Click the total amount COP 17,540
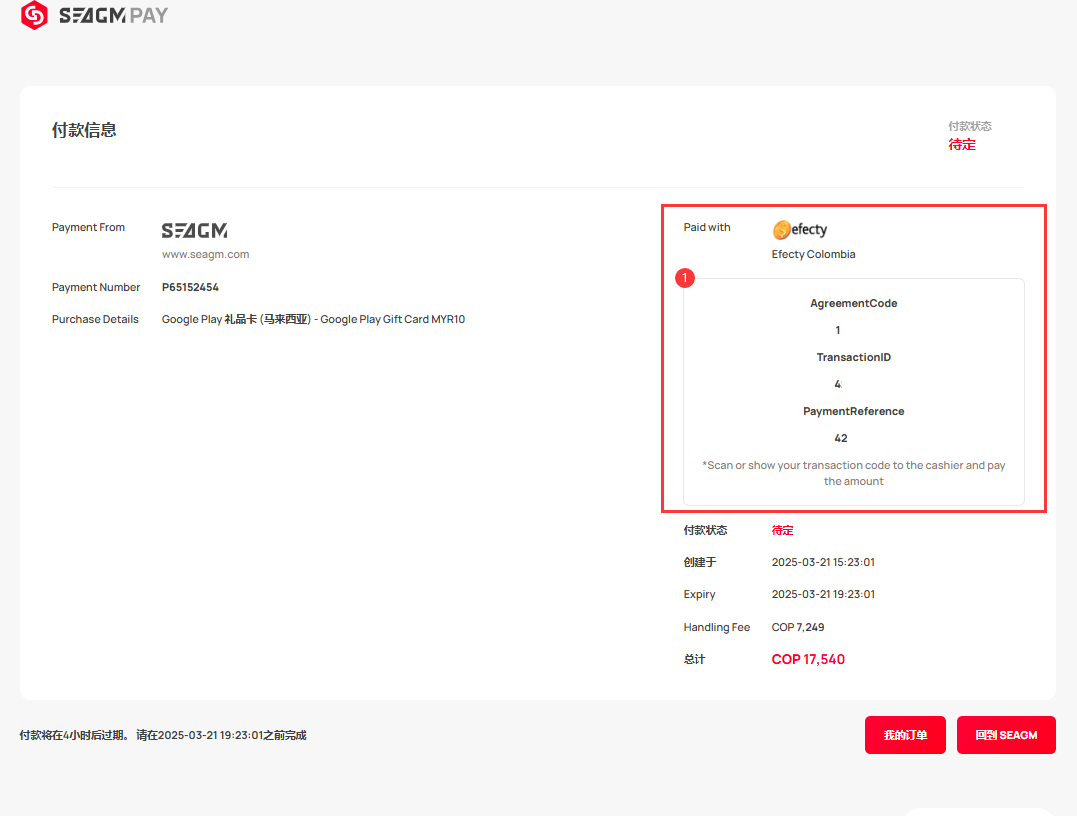 [808, 659]
